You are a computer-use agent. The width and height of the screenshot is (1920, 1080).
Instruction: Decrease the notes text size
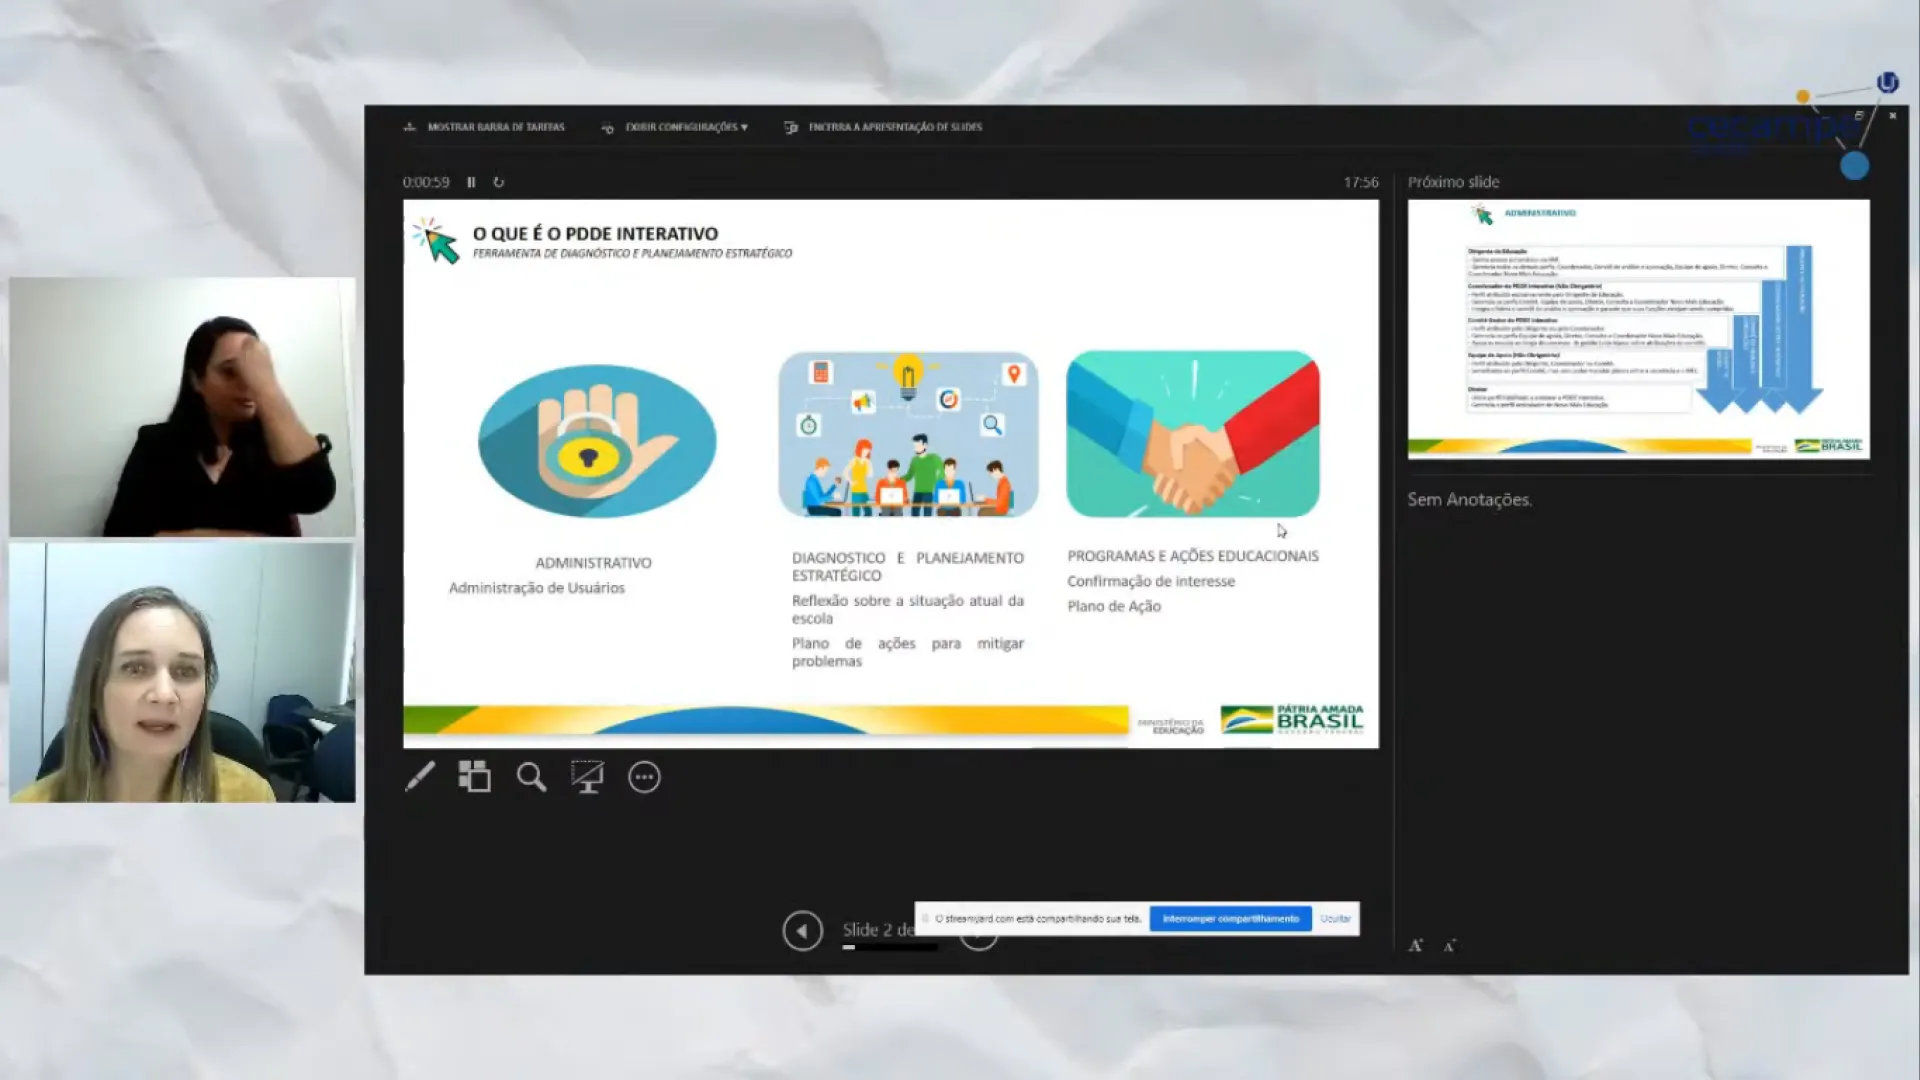tap(1450, 945)
